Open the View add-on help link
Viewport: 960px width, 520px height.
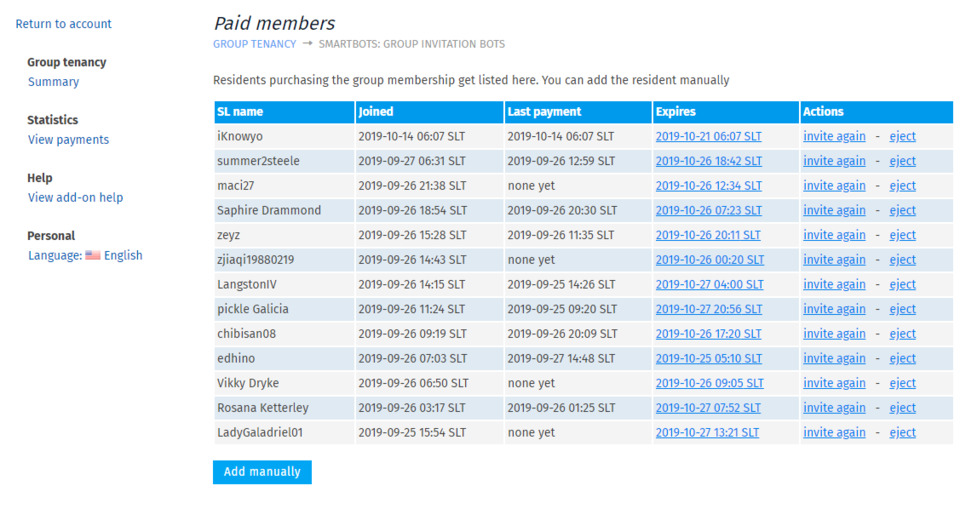(x=75, y=197)
